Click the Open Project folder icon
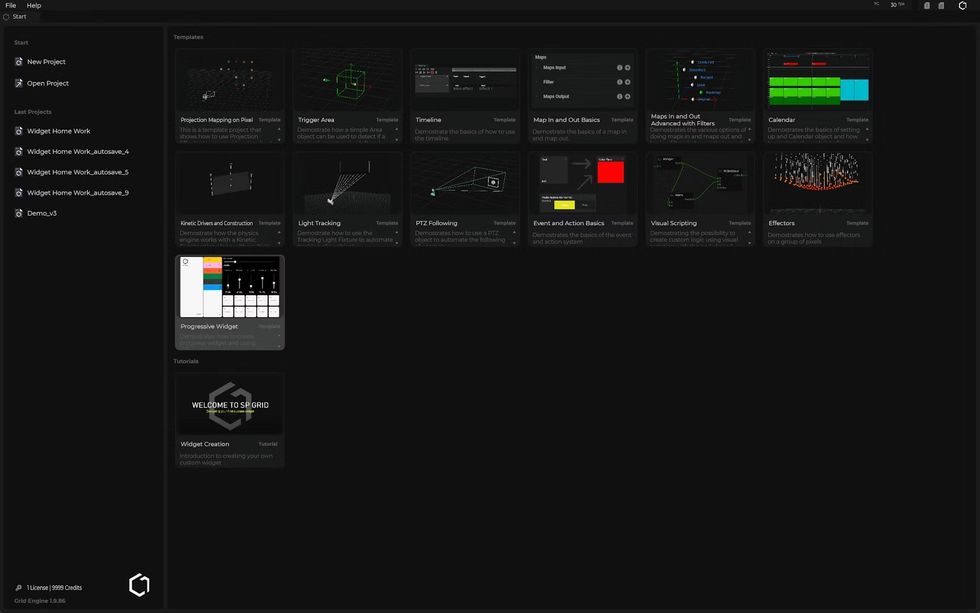 (x=18, y=82)
